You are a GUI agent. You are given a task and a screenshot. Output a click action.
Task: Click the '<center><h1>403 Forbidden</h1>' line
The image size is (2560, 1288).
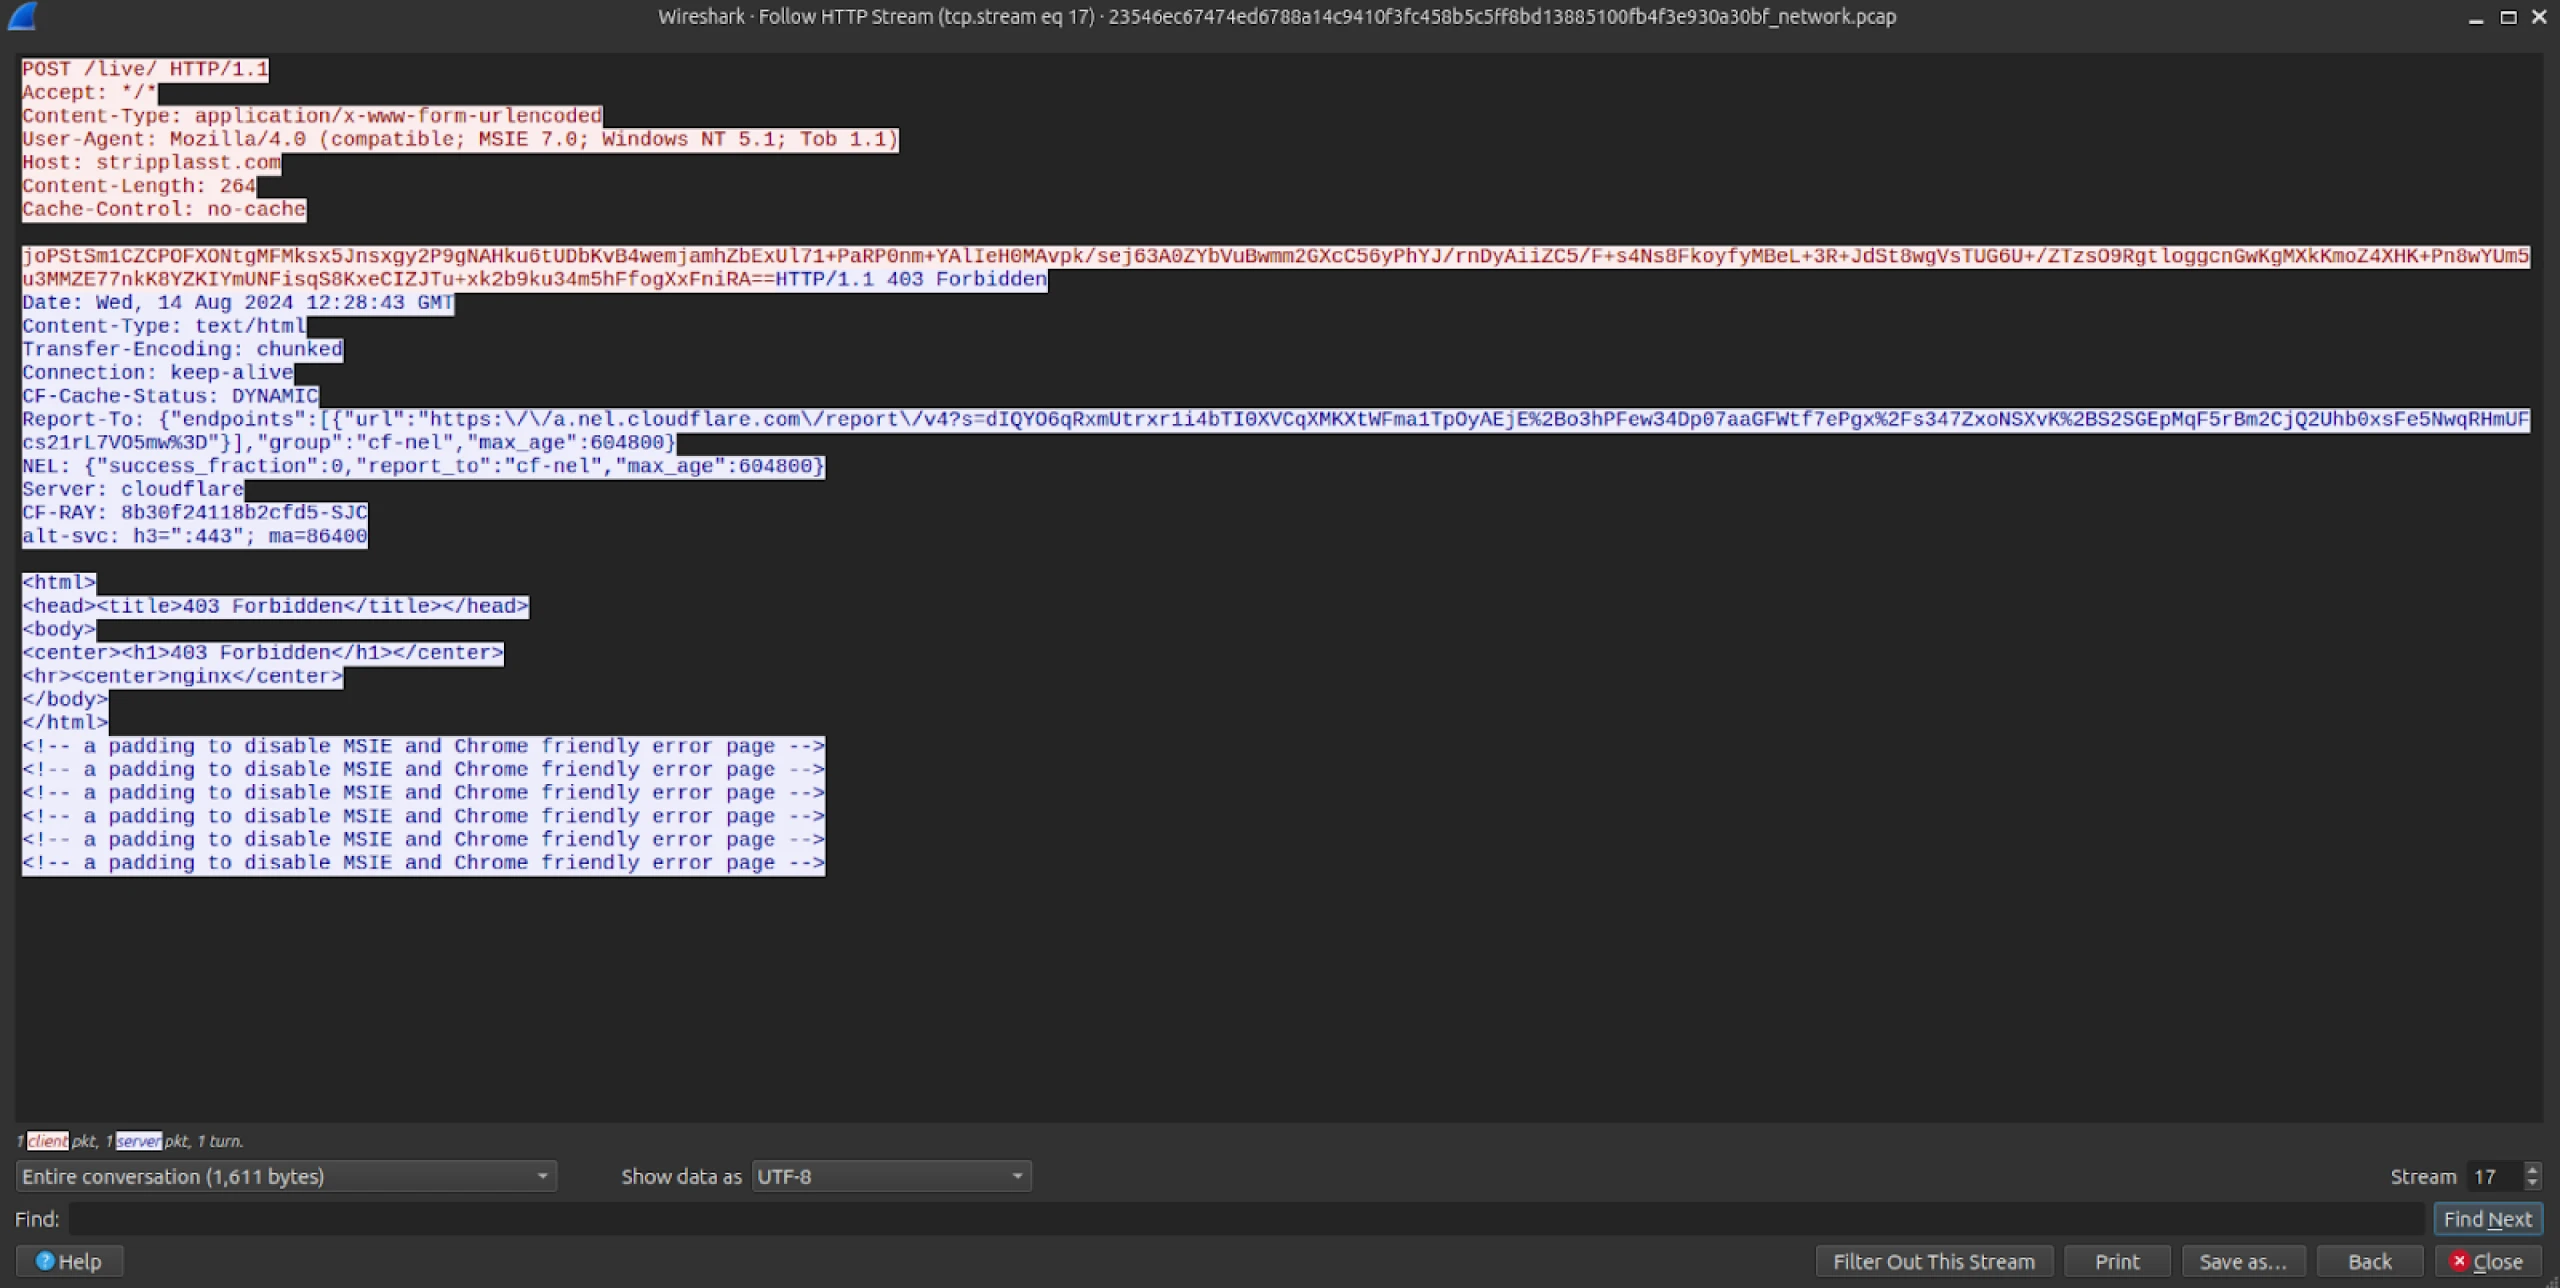[x=263, y=653]
